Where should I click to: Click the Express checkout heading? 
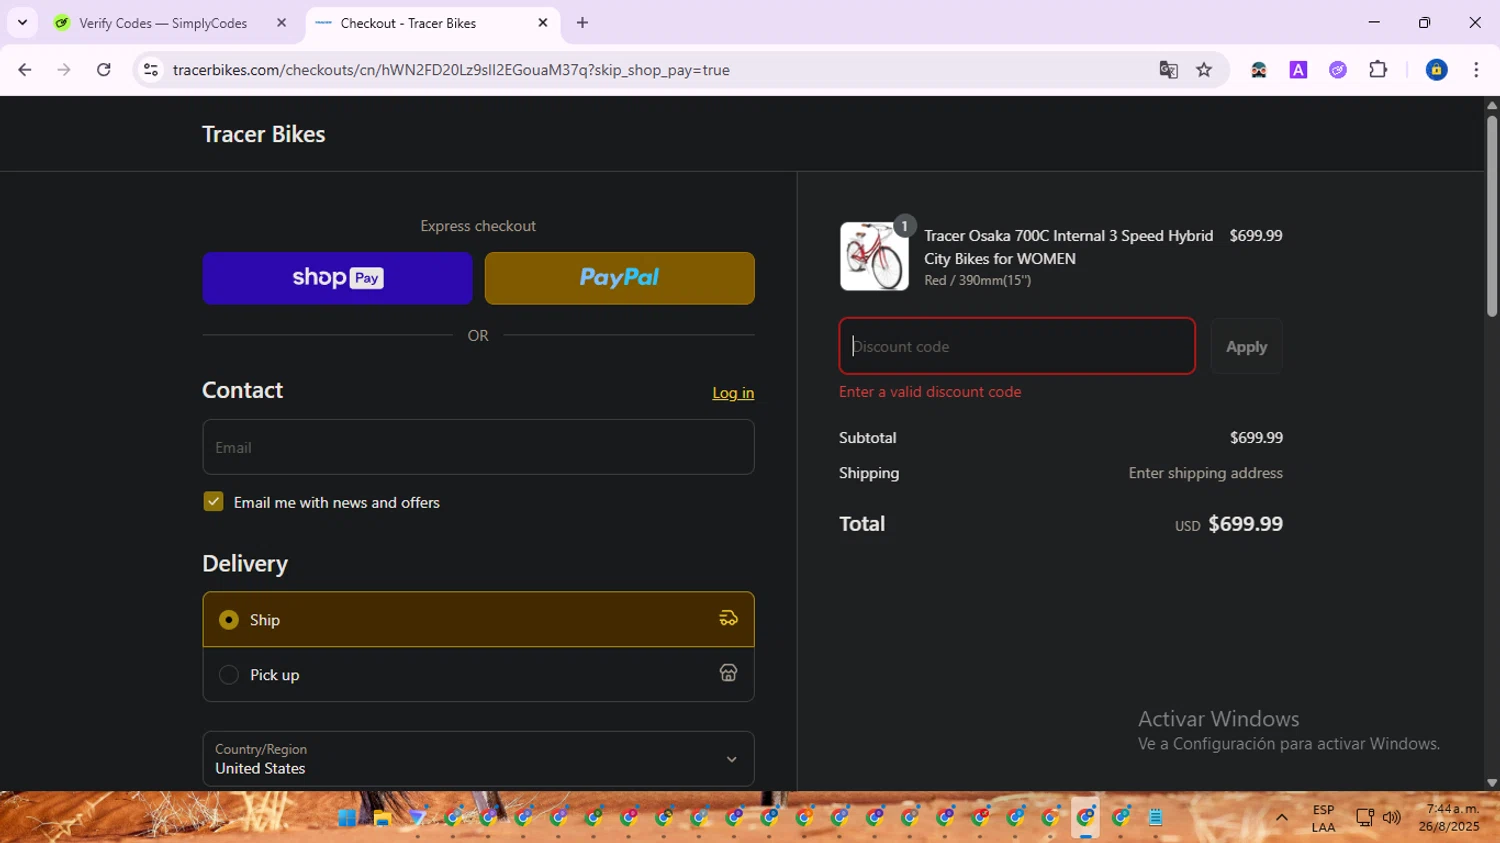(478, 226)
